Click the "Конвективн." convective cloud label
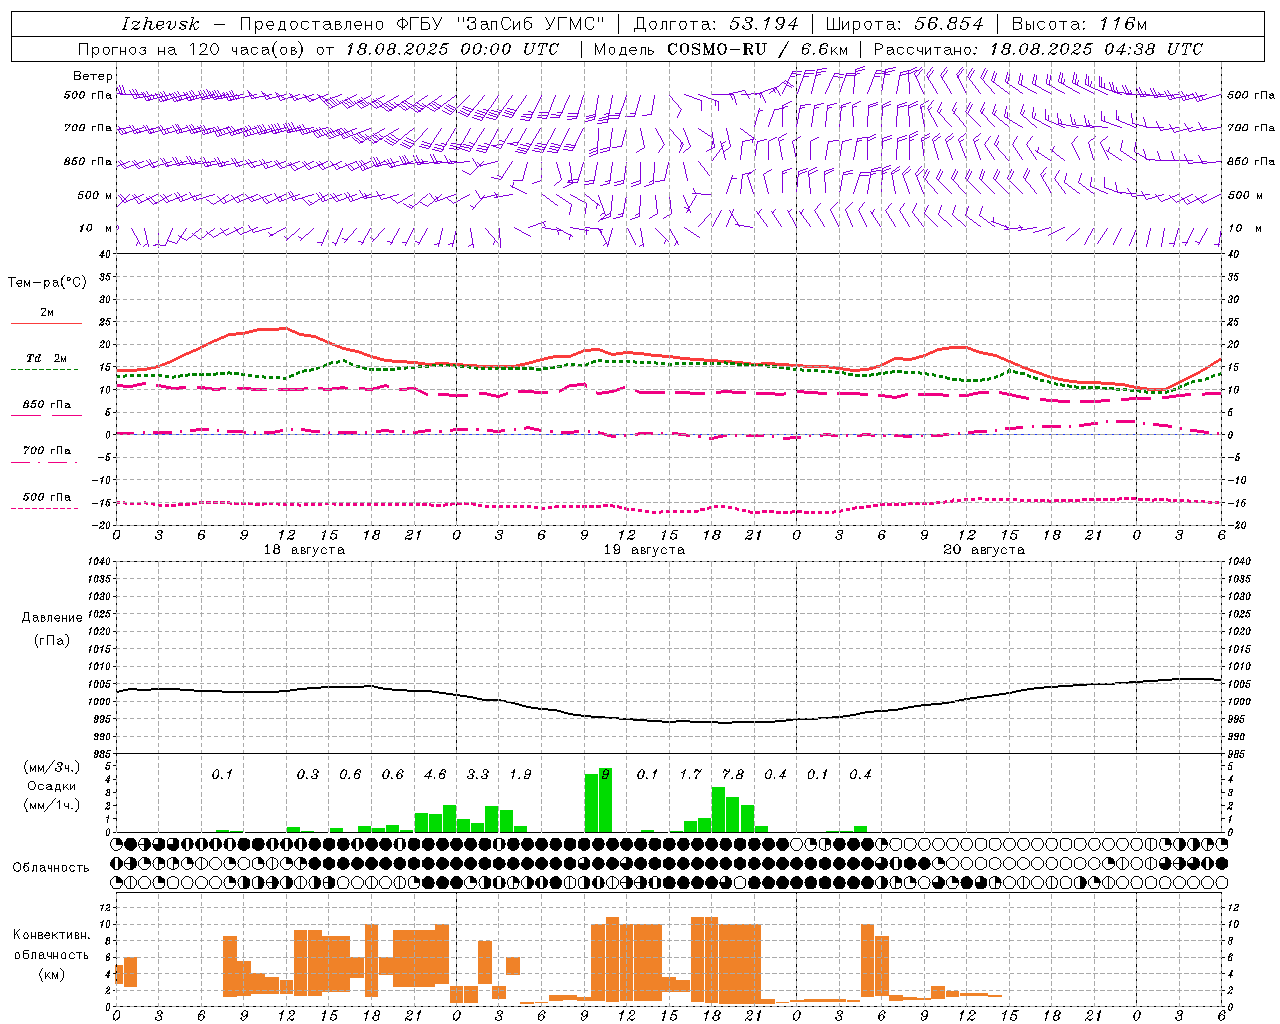 (x=52, y=935)
